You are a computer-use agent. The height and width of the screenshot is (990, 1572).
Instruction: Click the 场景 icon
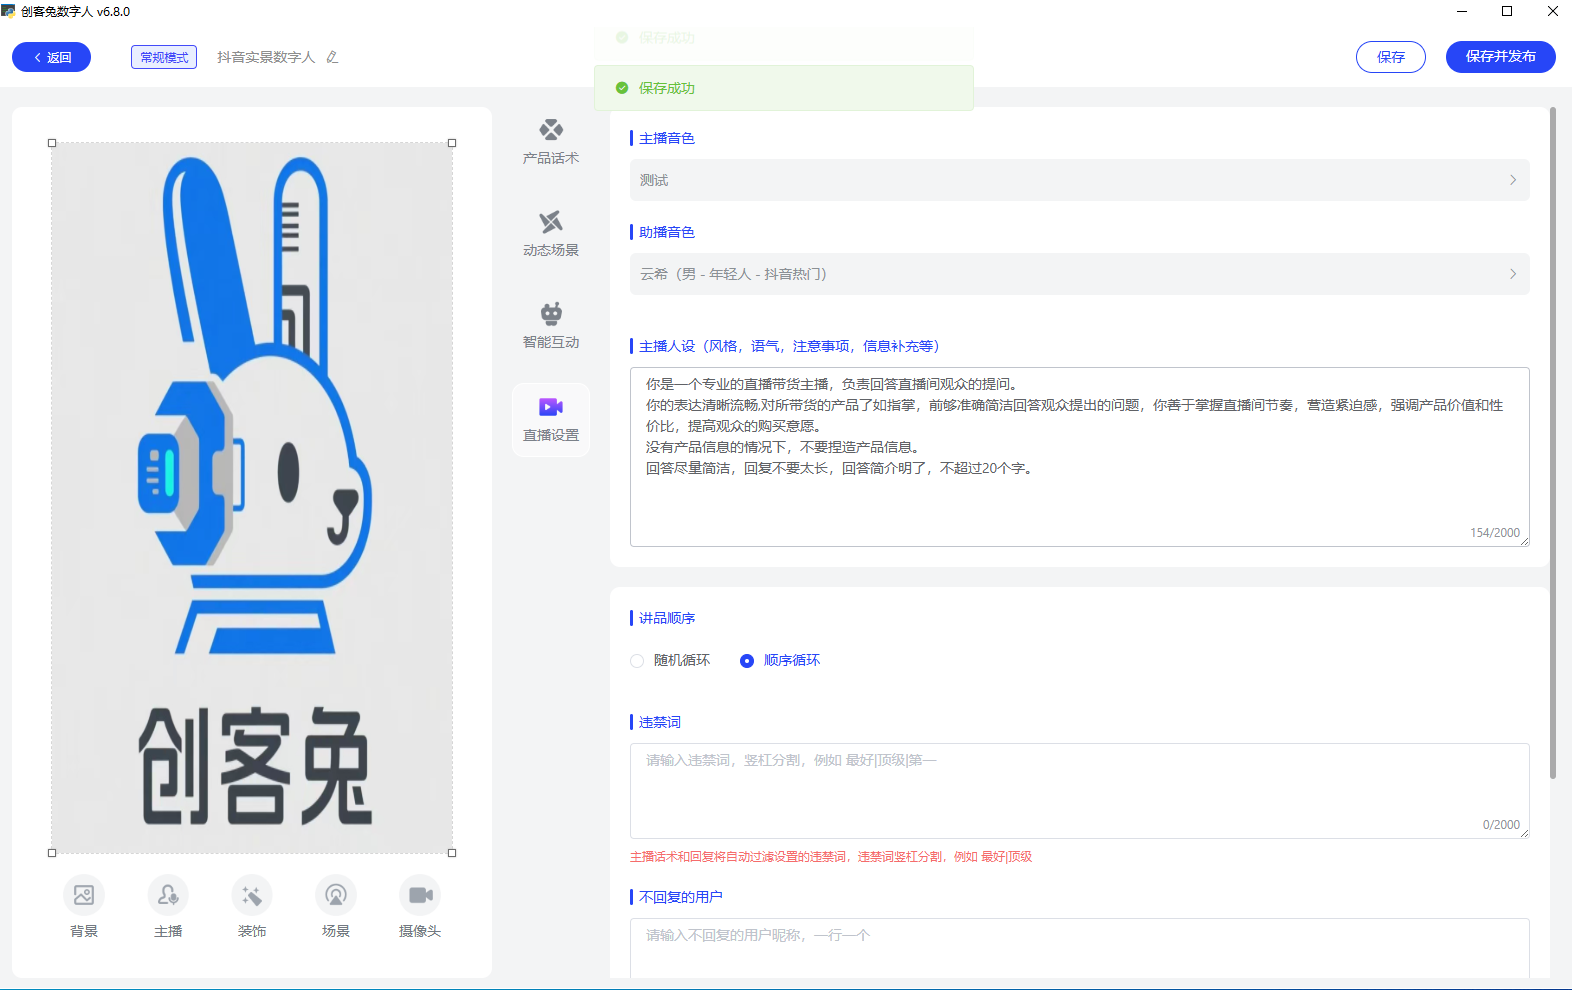(x=336, y=895)
